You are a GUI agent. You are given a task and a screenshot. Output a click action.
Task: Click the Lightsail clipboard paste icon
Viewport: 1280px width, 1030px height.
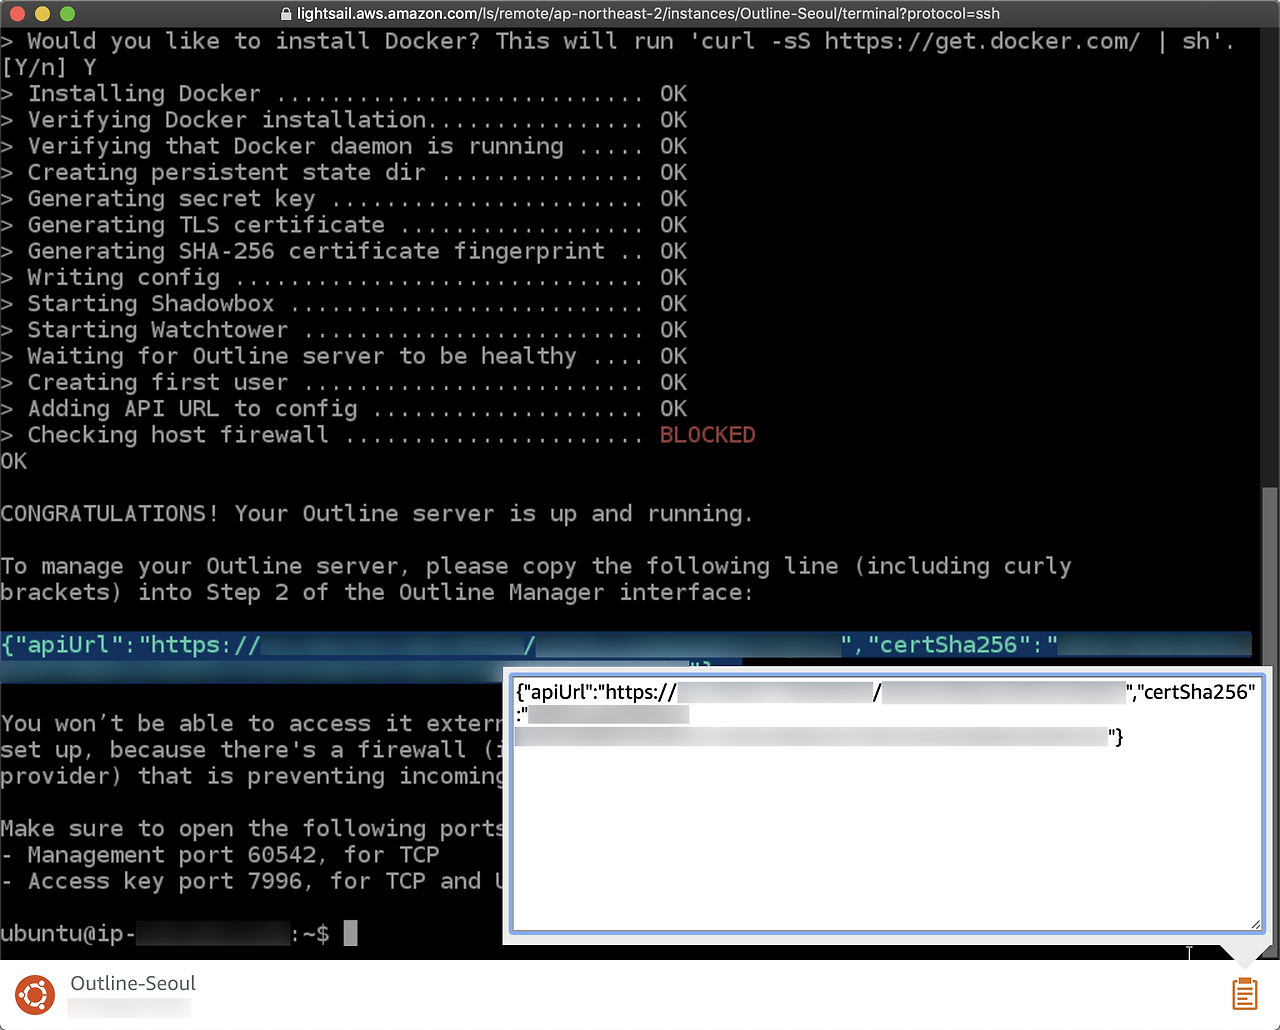pos(1243,993)
